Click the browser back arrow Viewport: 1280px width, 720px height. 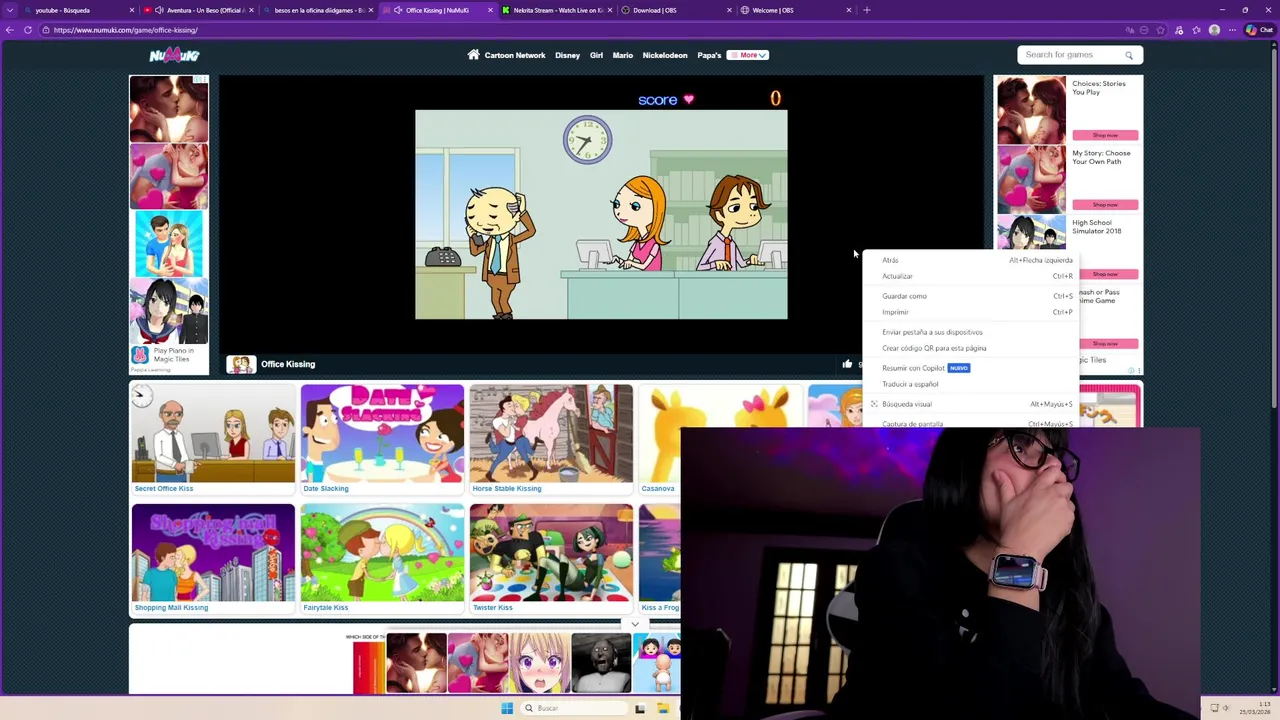point(10,30)
